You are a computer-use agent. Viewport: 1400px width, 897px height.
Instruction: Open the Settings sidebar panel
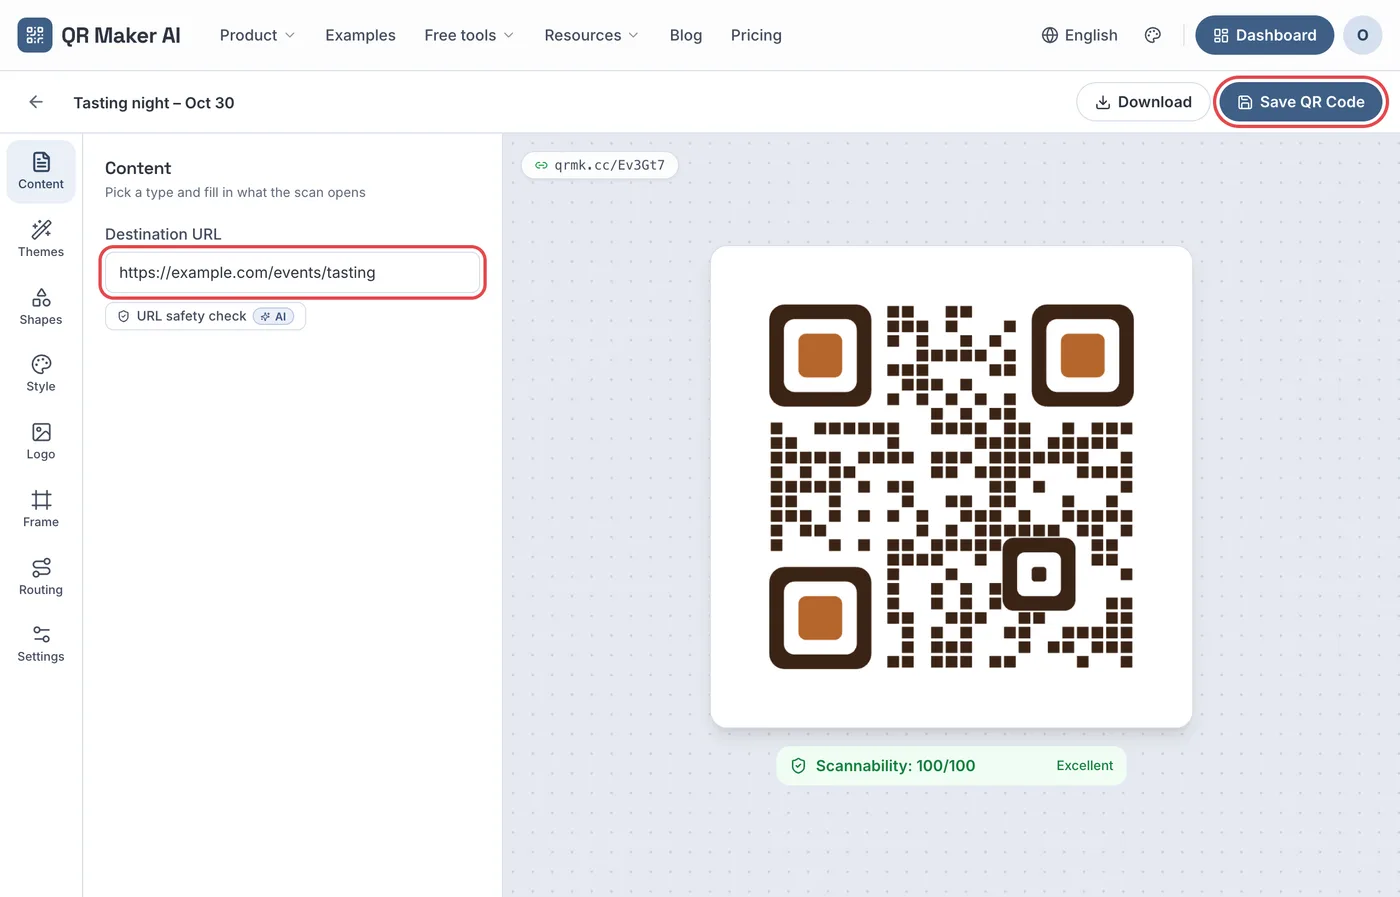(41, 644)
